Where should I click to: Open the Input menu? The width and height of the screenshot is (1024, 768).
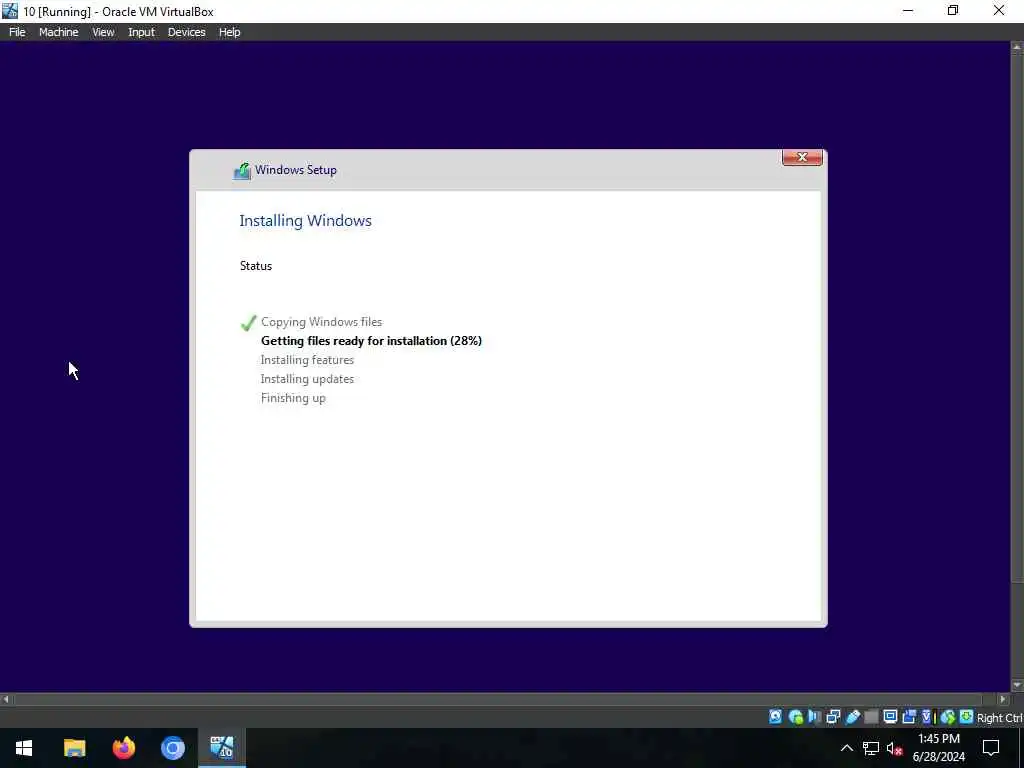[141, 32]
